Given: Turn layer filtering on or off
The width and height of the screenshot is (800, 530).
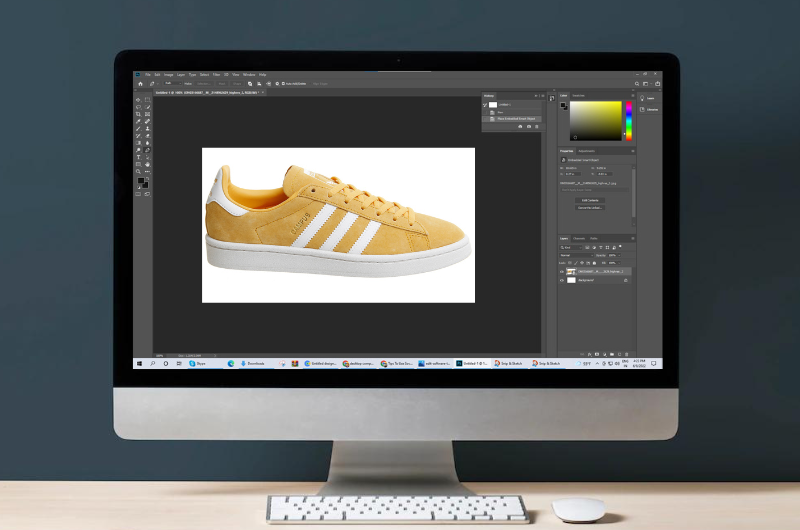Looking at the screenshot, I should click(620, 247).
